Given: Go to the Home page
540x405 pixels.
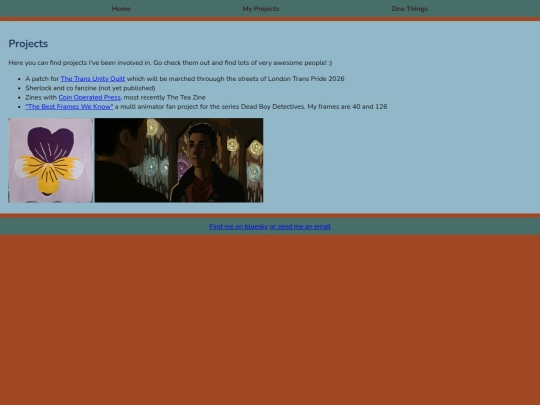Looking at the screenshot, I should click(x=121, y=9).
